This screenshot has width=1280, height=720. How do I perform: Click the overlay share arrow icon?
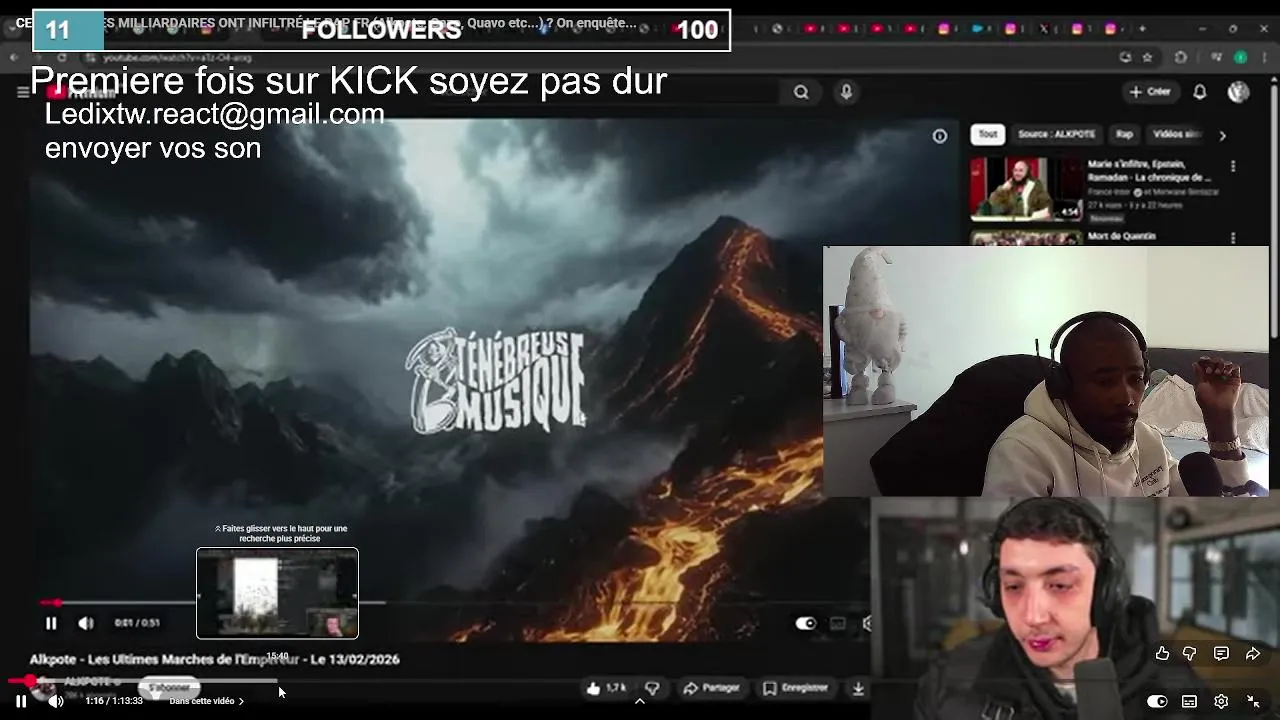pos(1253,653)
